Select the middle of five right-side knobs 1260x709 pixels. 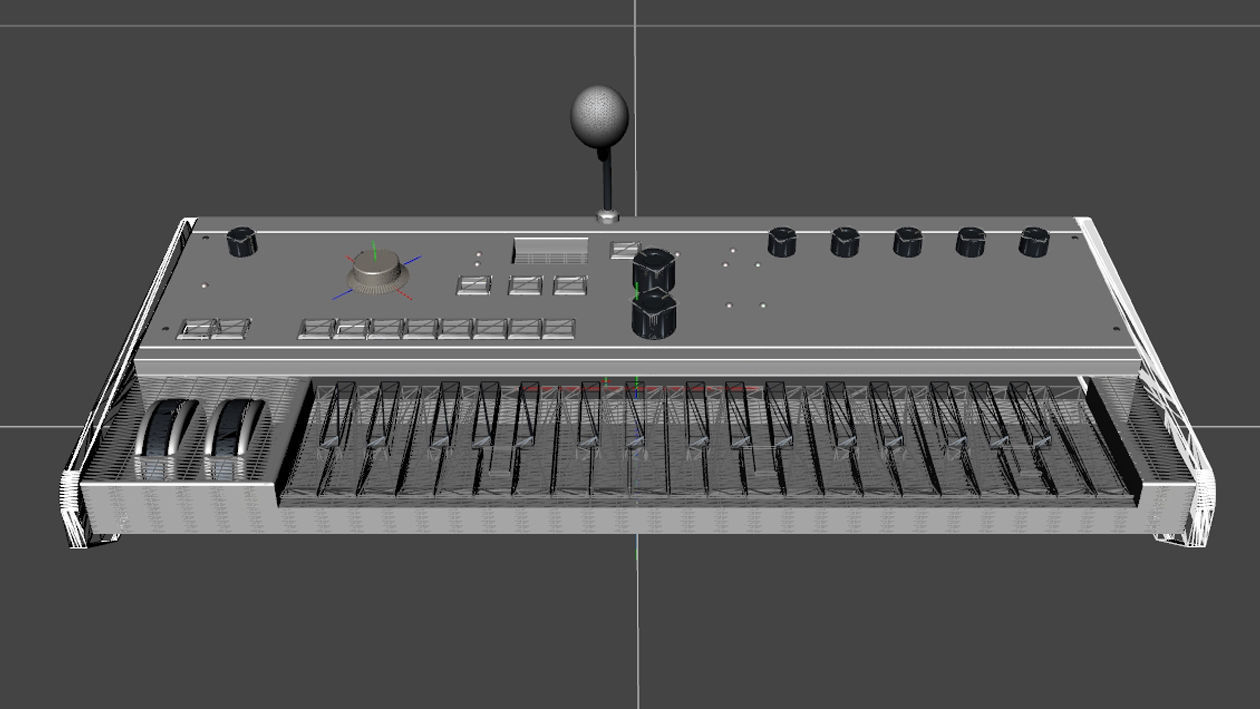coord(908,242)
